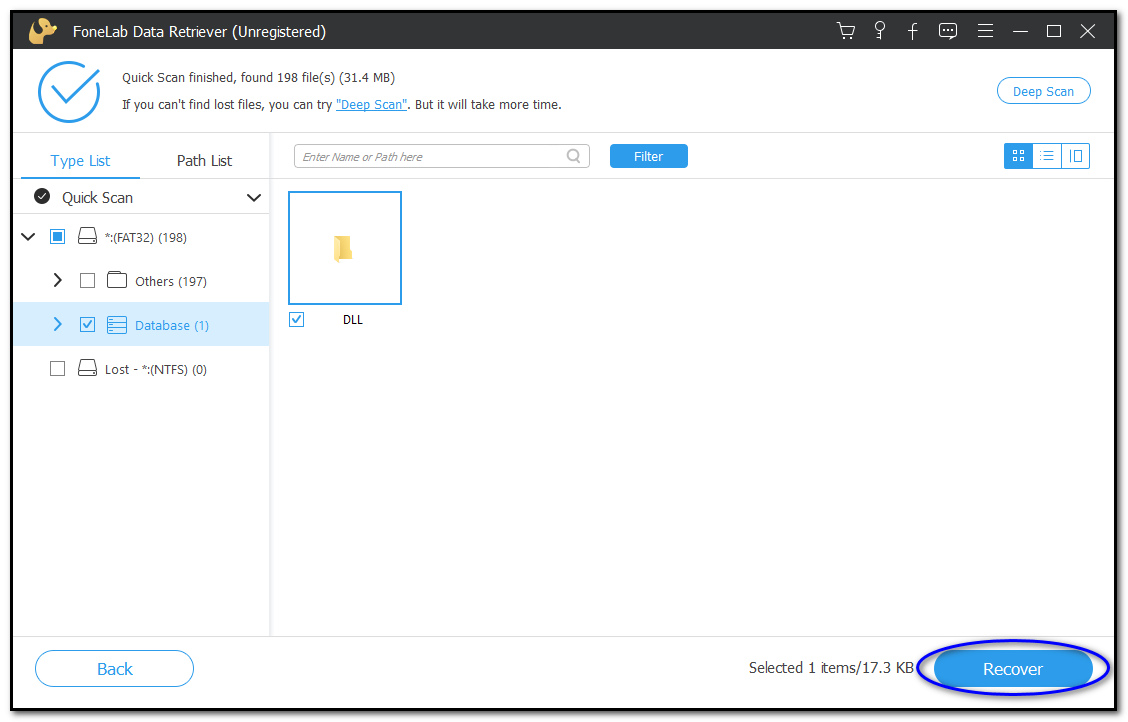Switch to thumbnail grid view
Viewport: 1128px width, 722px height.
[x=1018, y=156]
